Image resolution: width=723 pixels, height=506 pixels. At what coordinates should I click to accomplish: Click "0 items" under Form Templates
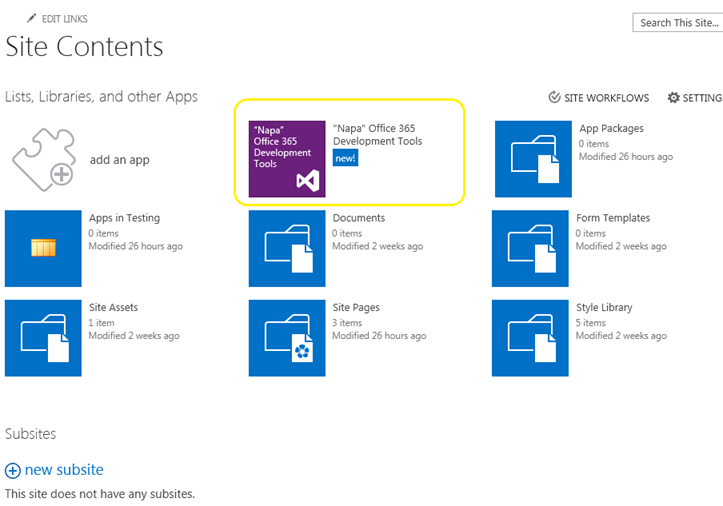tap(591, 233)
